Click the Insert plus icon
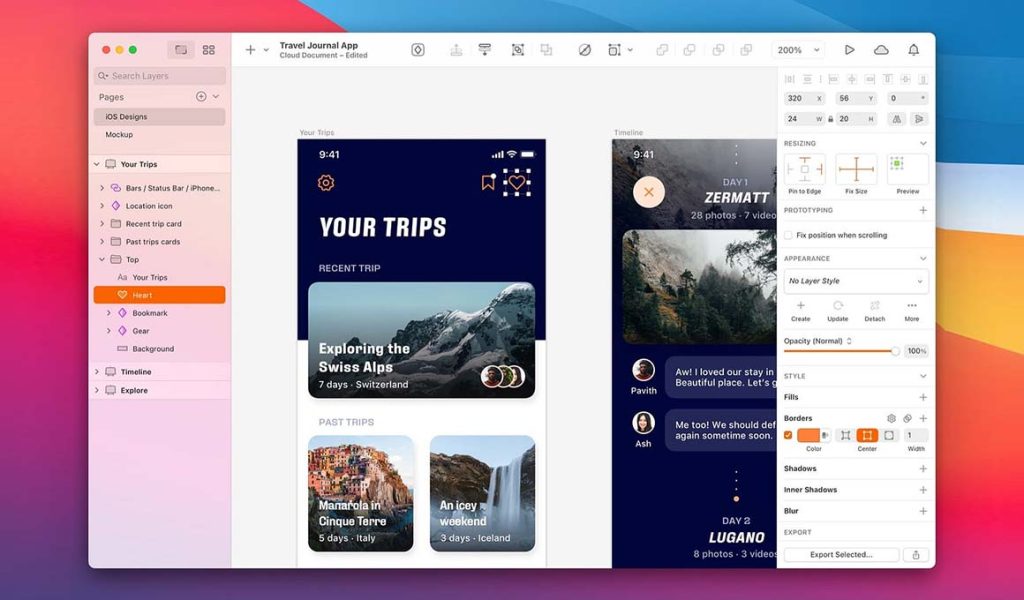Screen dimensions: 1024x600 point(250,50)
